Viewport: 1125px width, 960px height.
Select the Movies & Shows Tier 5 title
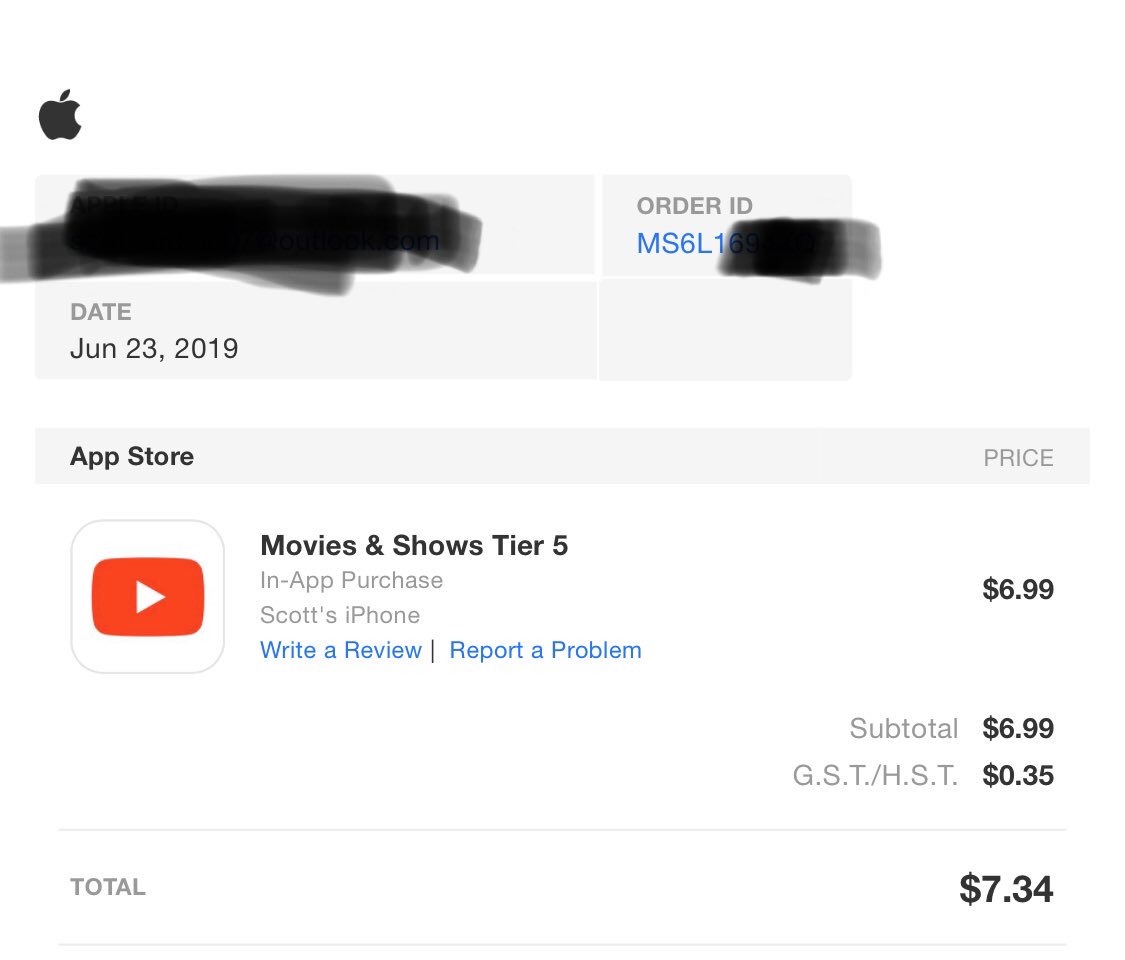point(414,545)
